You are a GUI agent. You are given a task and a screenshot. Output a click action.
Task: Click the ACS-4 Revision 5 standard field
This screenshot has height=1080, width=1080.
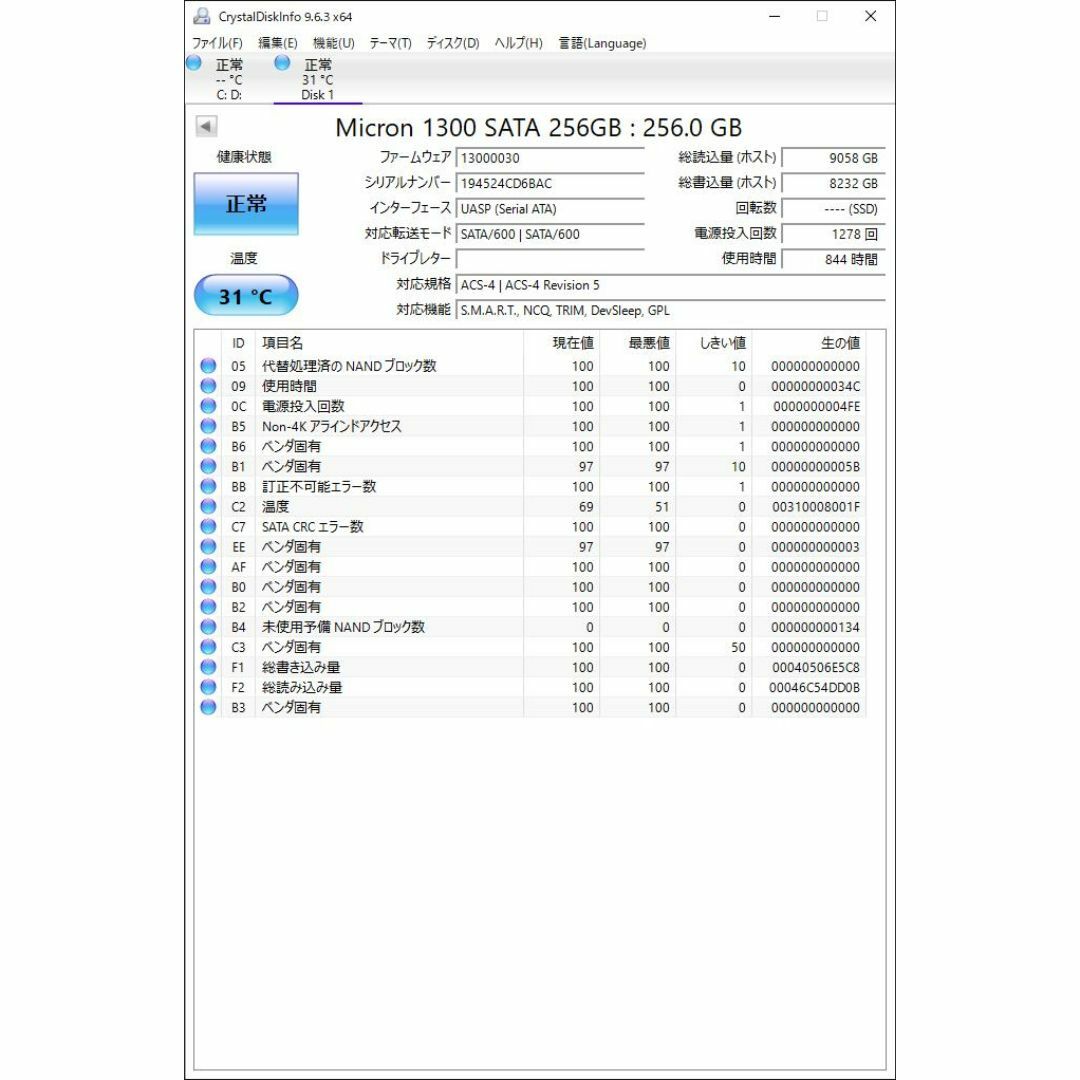[670, 285]
